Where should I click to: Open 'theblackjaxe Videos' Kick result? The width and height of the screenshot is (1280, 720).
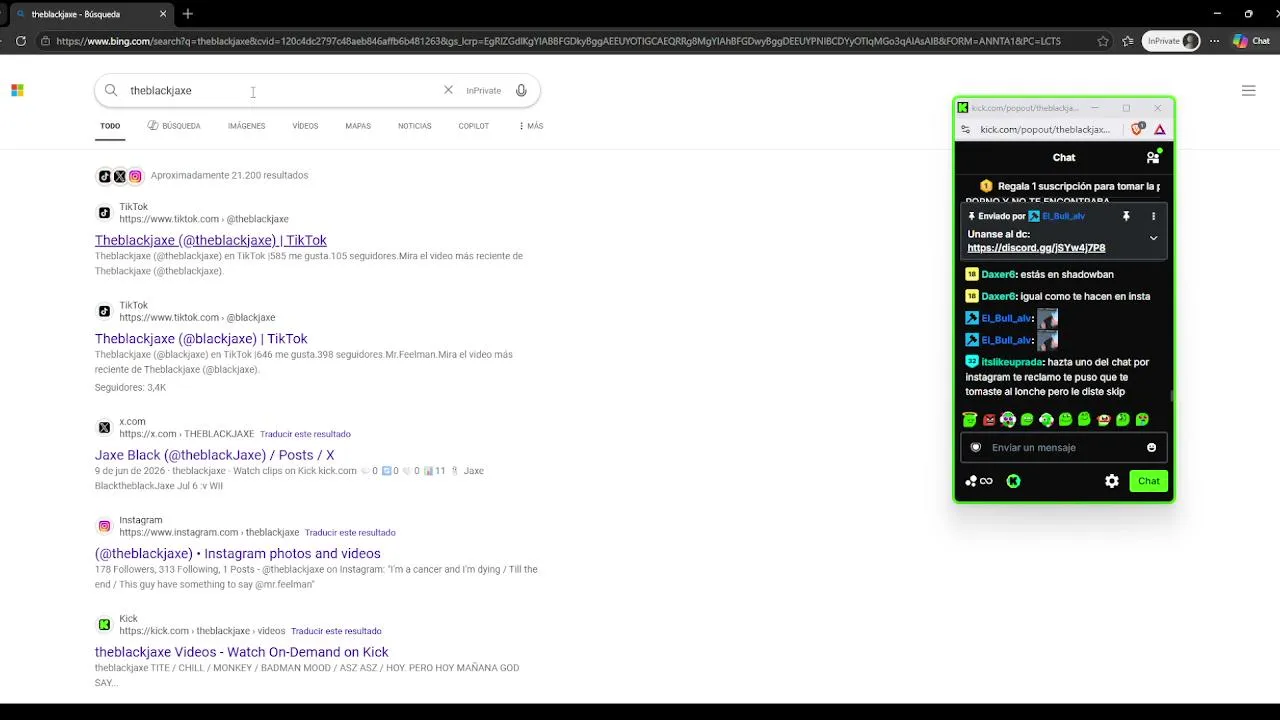click(242, 652)
